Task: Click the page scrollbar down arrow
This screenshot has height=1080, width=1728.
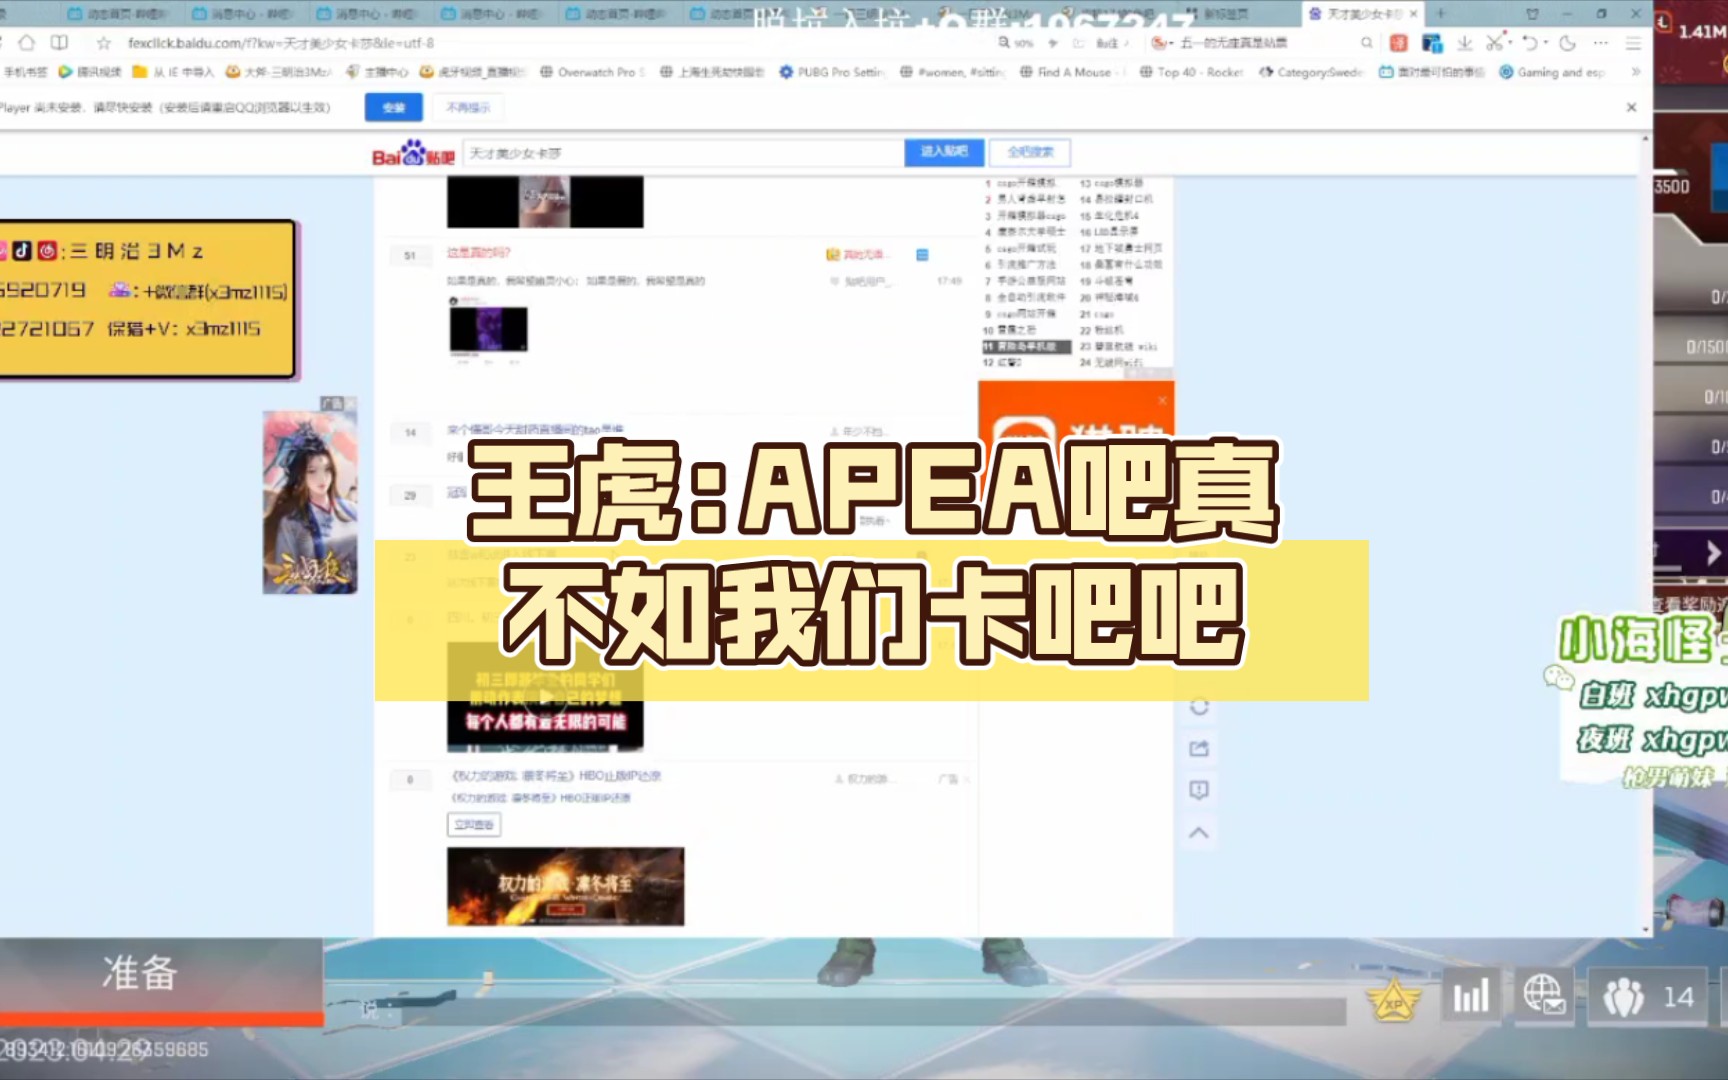Action: click(x=1646, y=930)
